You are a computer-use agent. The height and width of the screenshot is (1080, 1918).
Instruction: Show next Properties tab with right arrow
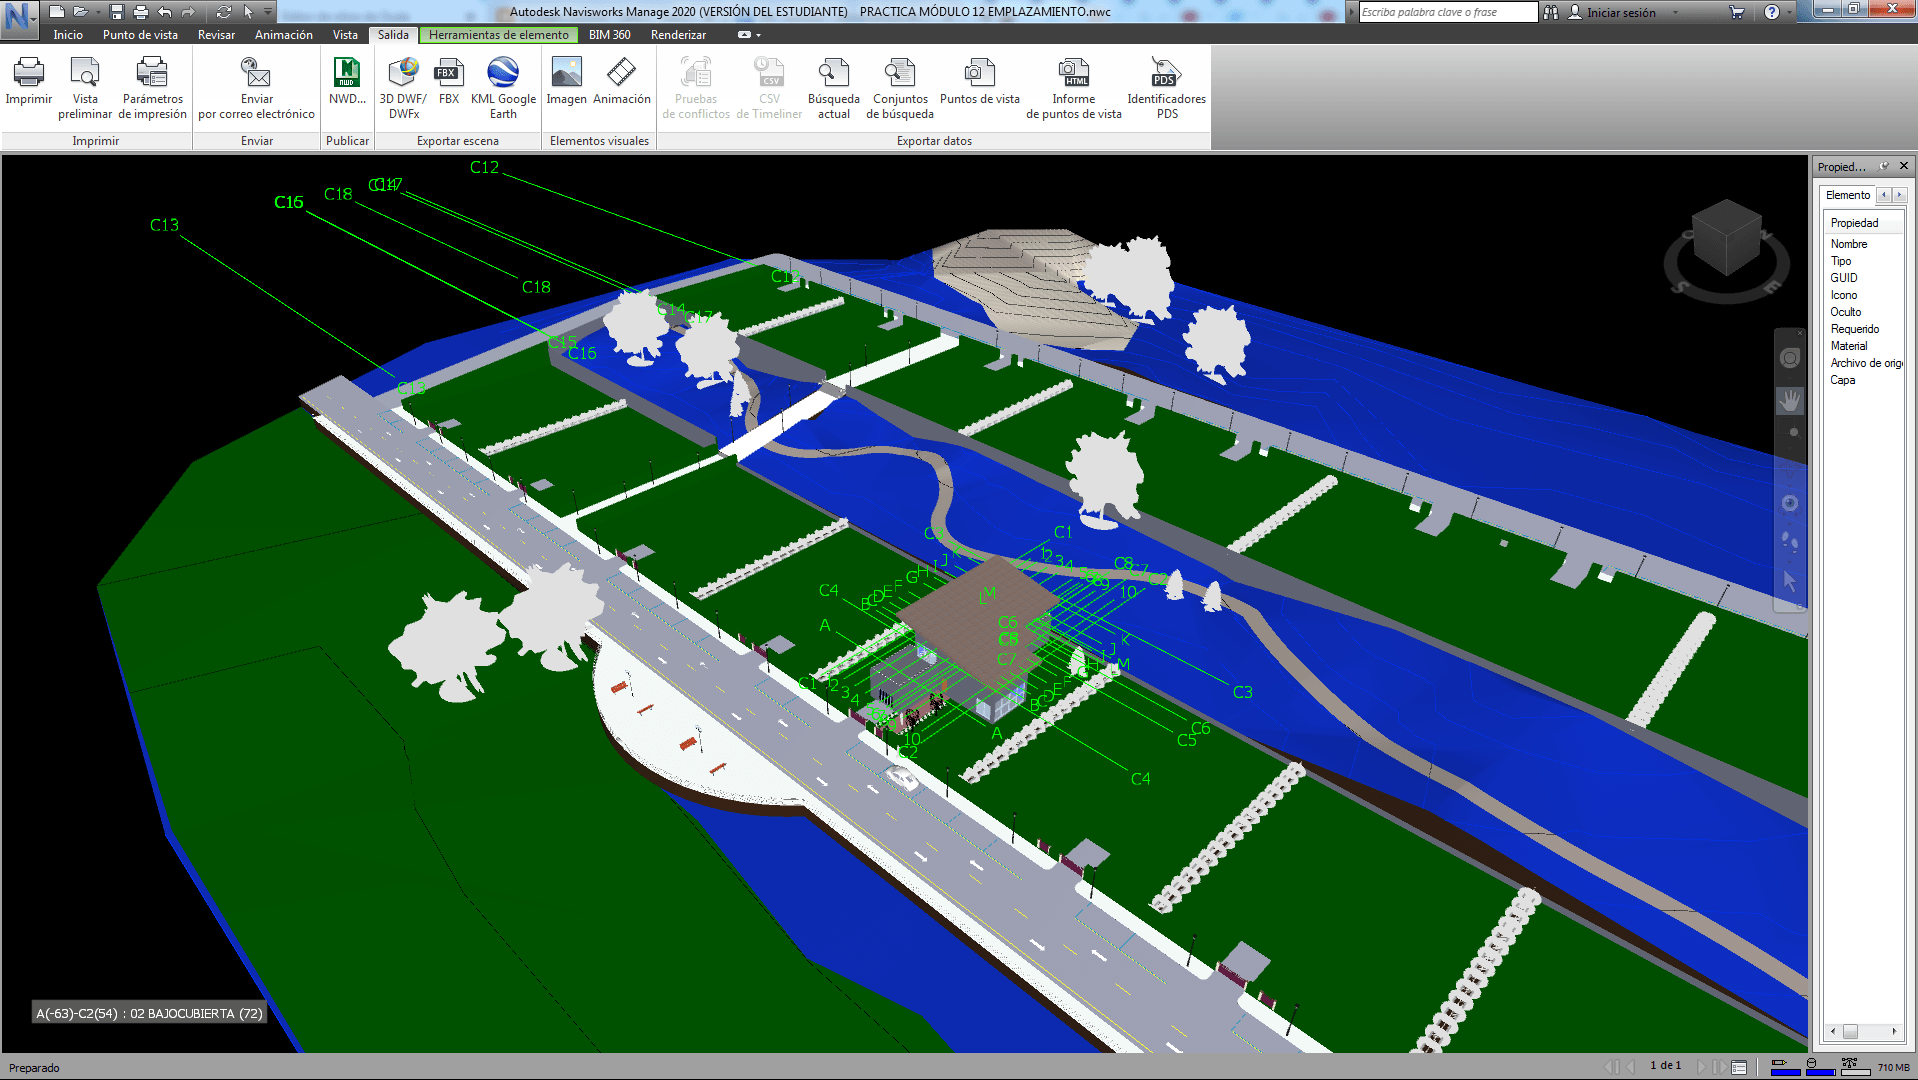(x=1899, y=195)
